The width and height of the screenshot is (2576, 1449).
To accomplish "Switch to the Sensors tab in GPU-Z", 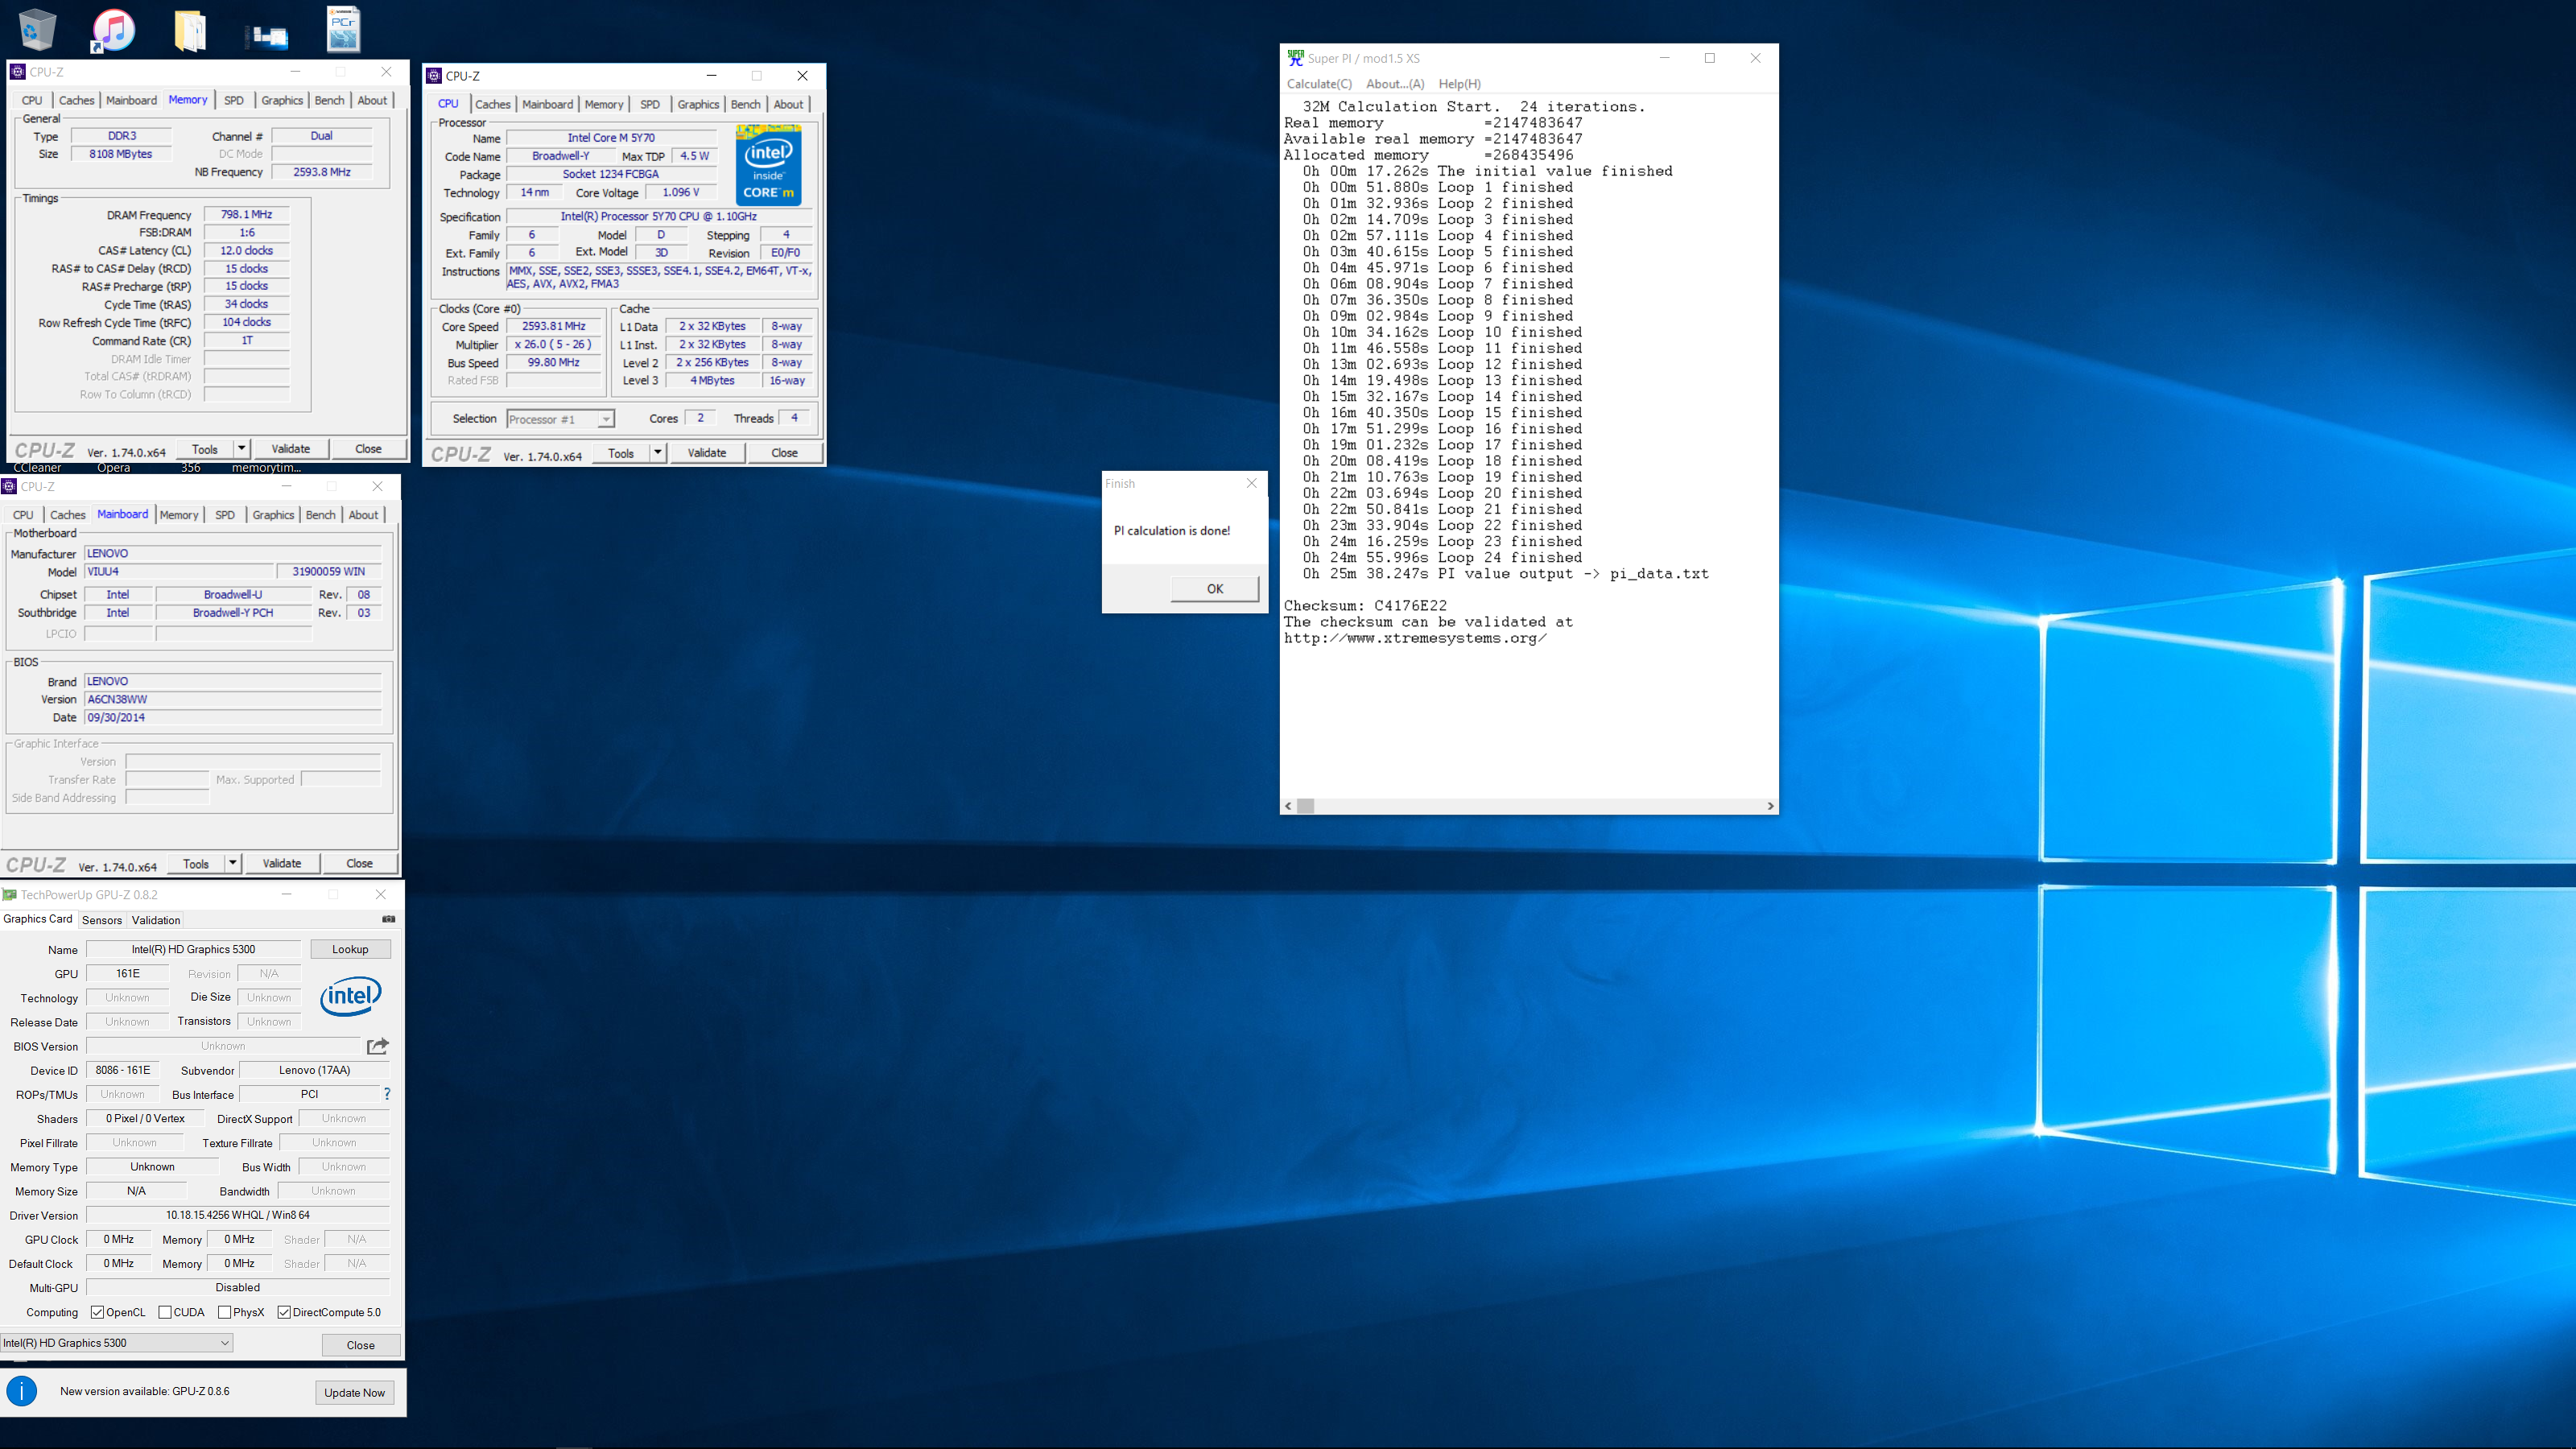I will click(102, 920).
